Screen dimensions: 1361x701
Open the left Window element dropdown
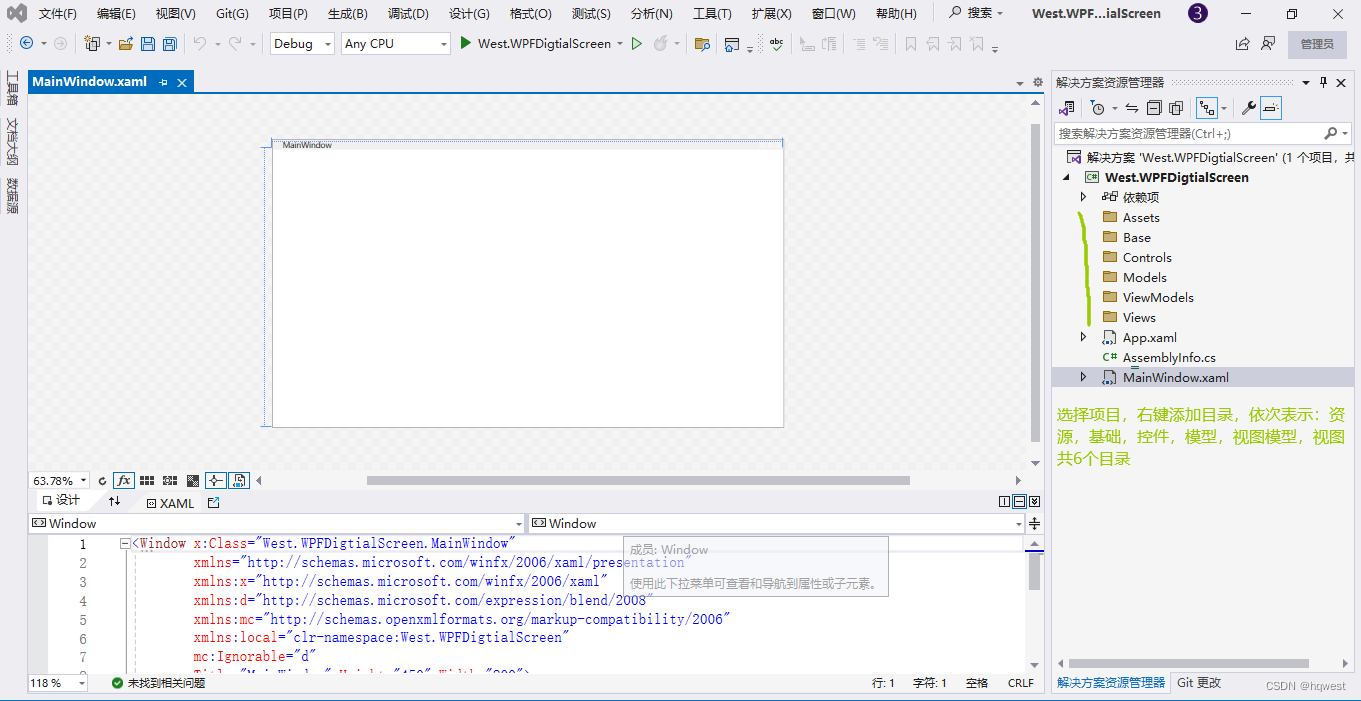(x=276, y=524)
